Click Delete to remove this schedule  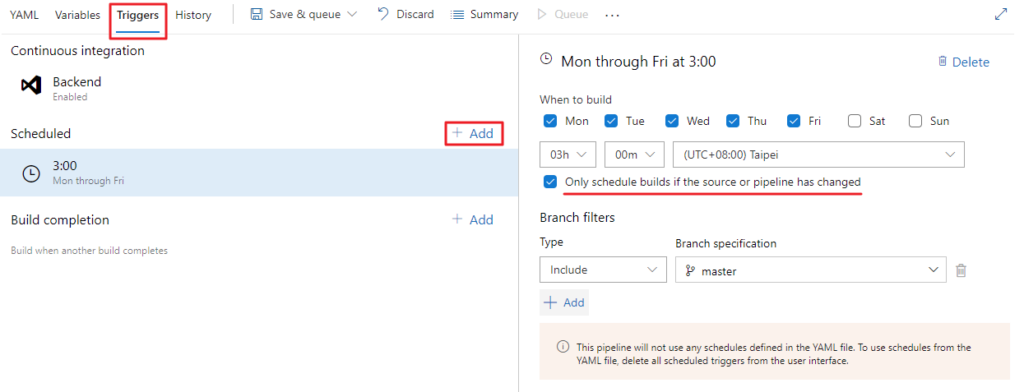click(x=963, y=62)
